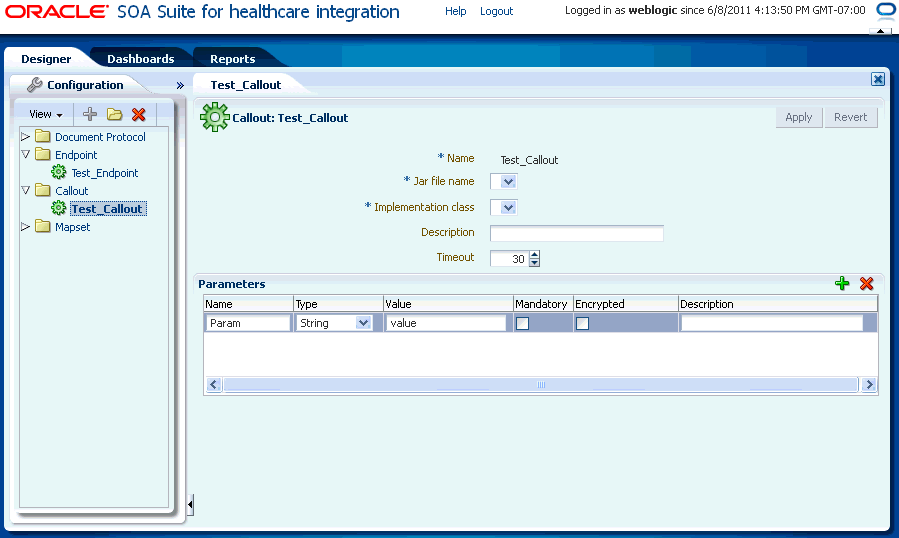Click the Name column header in Parameters
Viewport: 899px width, 538px height.
pyautogui.click(x=248, y=304)
